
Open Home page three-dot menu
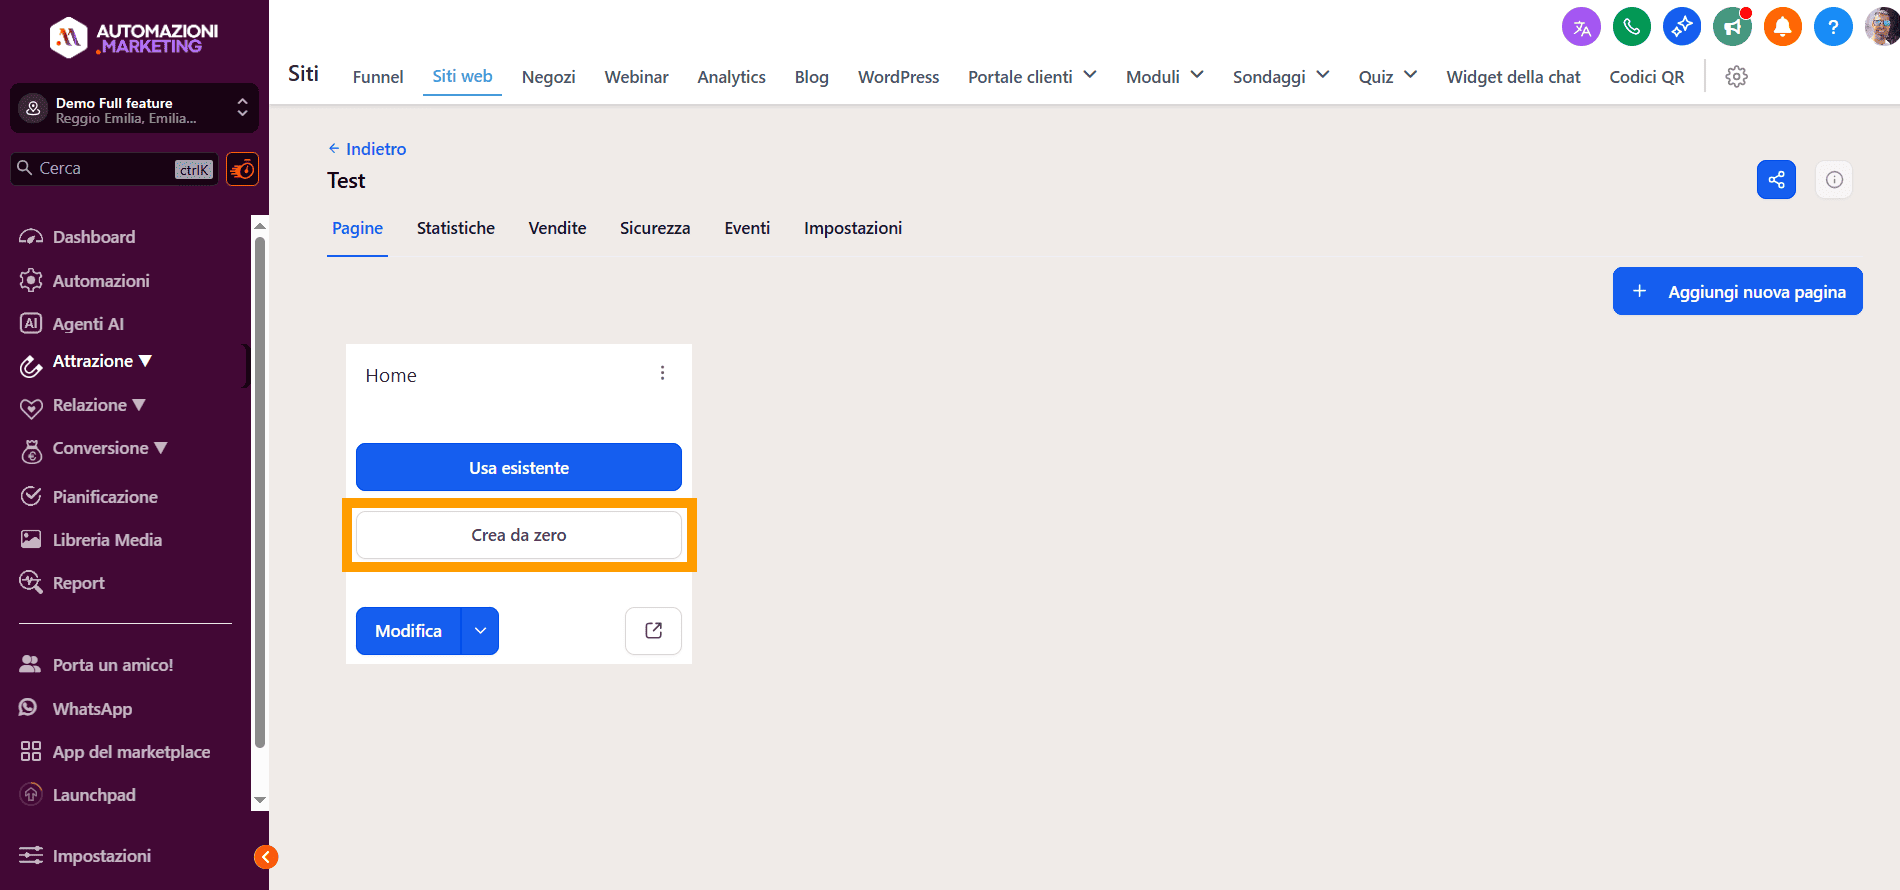point(662,373)
